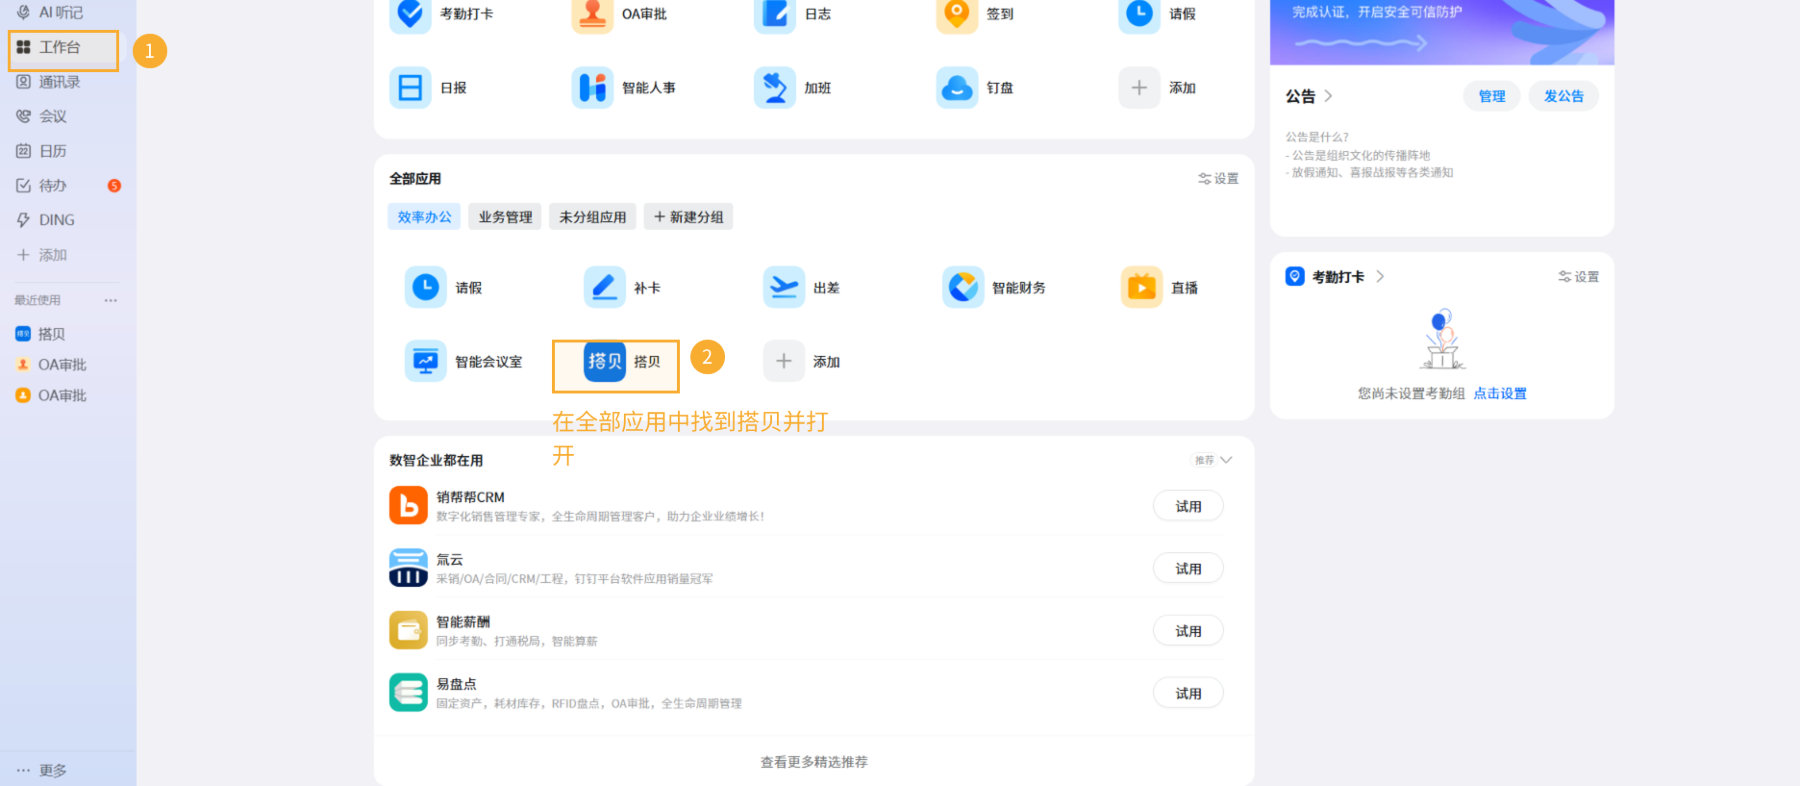
Task: Select 工作台 in the sidebar
Action: [x=63, y=47]
